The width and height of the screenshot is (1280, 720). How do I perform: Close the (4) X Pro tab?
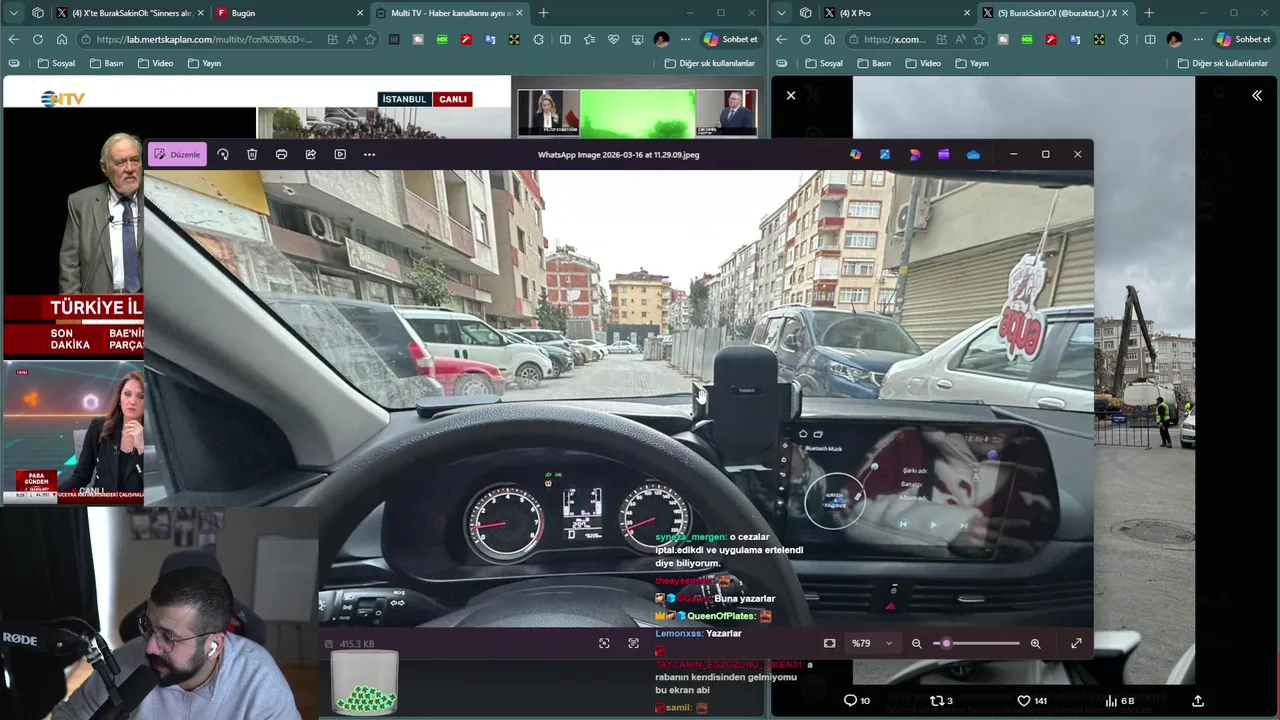(966, 13)
